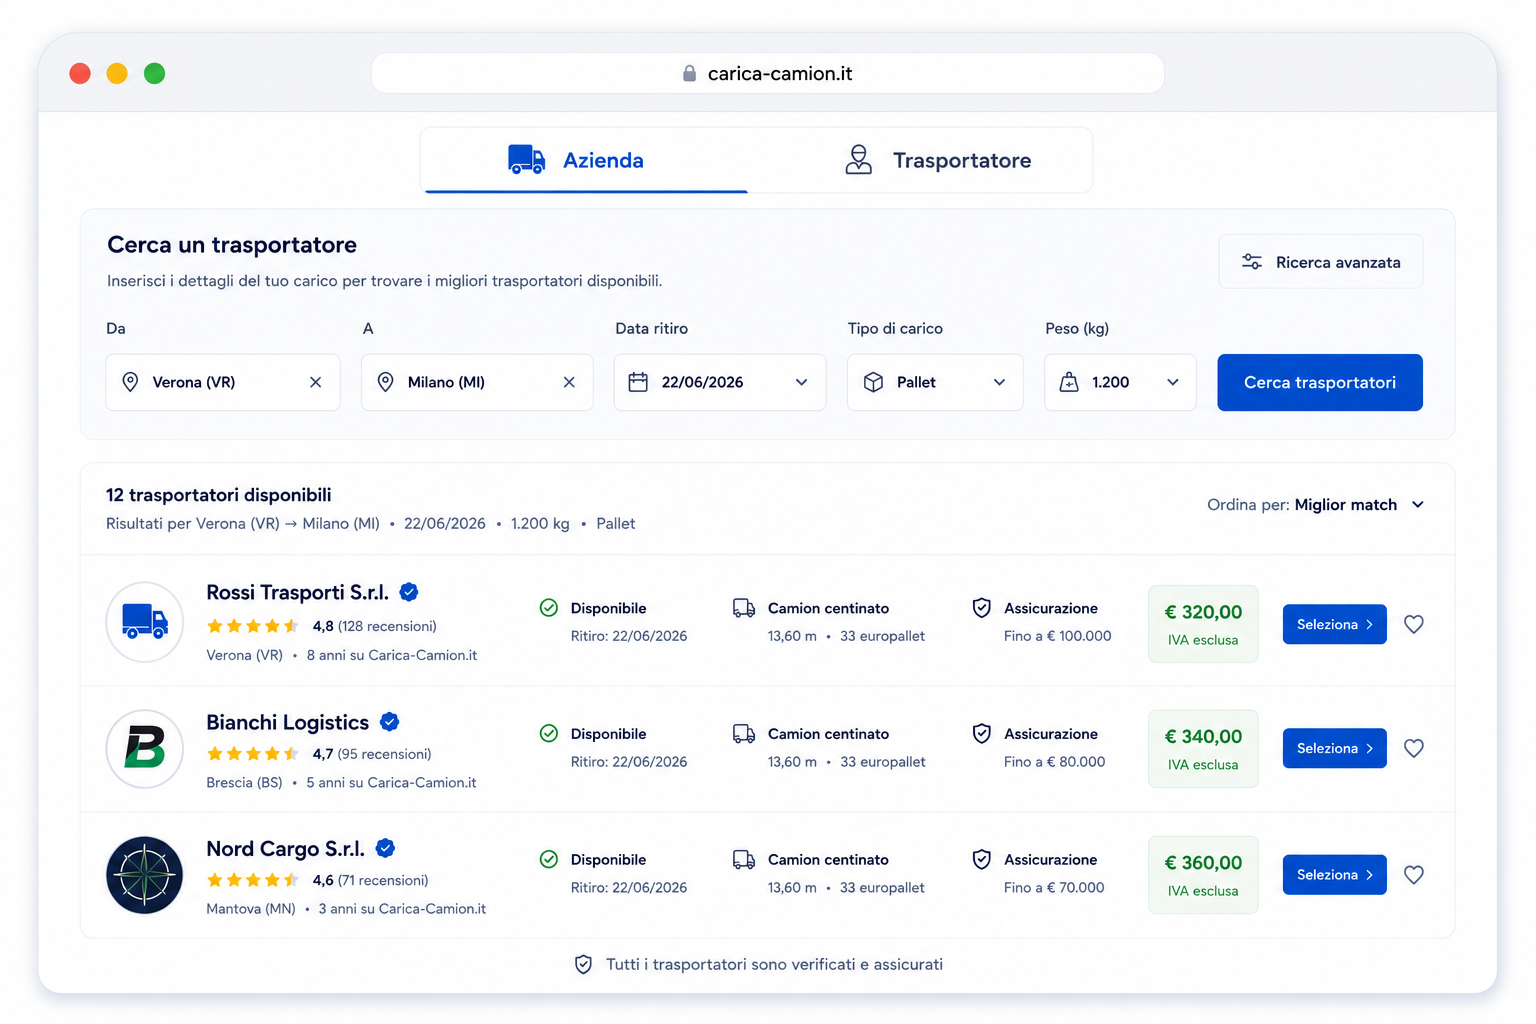
Task: Expand the Data ritiro date dropdown
Action: click(801, 382)
